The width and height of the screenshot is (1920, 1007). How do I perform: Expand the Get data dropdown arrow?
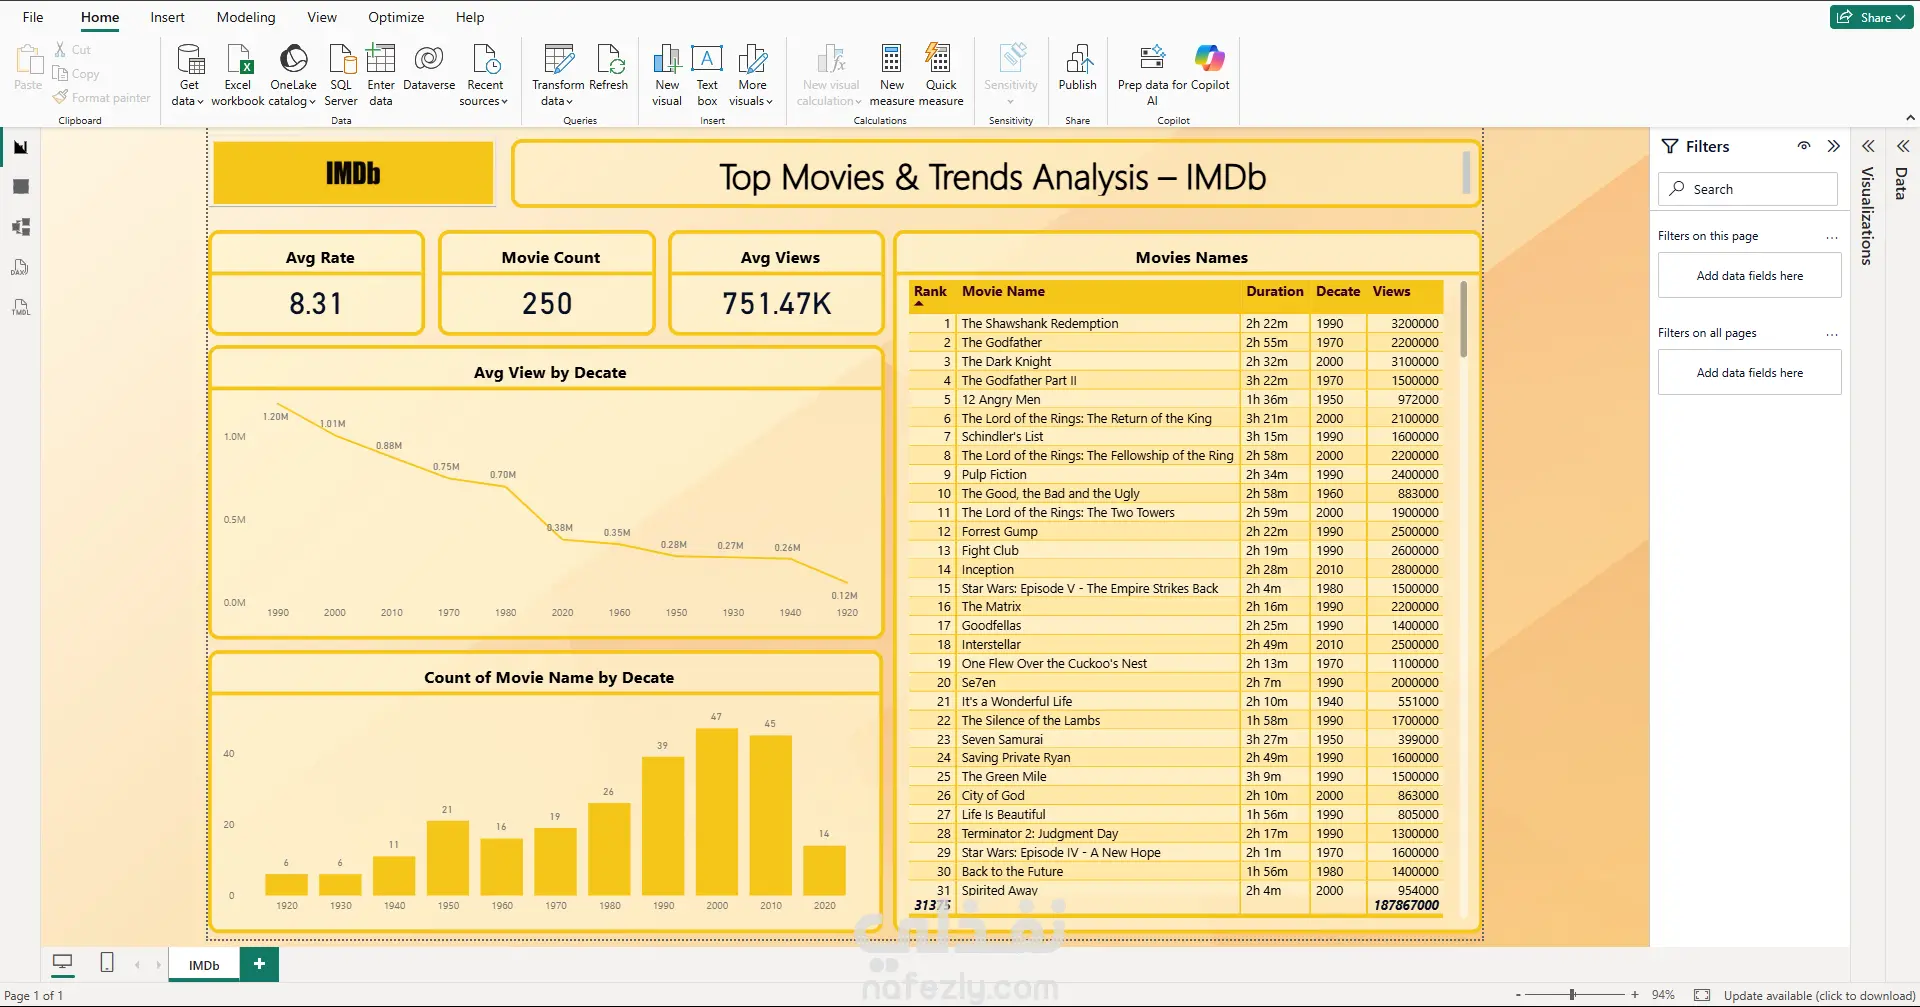200,102
